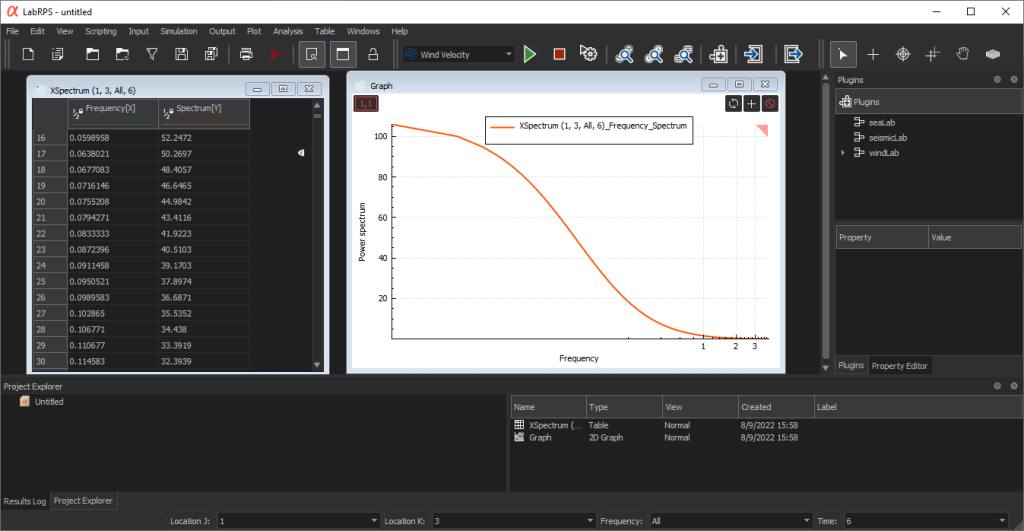
Task: Switch to the Property Editor tab
Action: [900, 366]
